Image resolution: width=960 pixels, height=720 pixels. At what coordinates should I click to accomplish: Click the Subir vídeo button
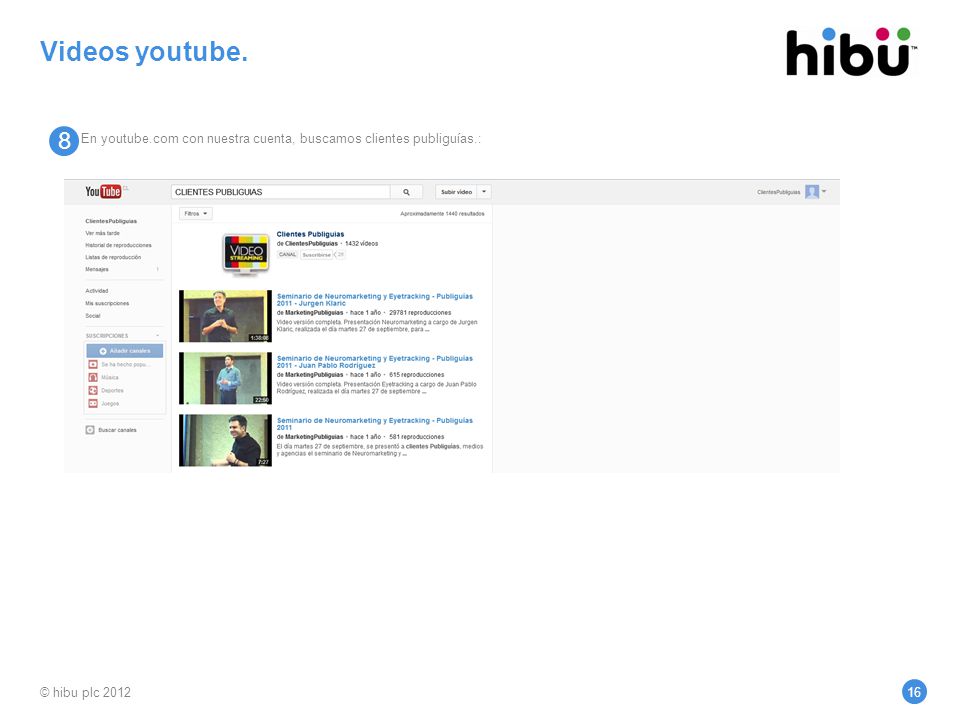pyautogui.click(x=456, y=192)
